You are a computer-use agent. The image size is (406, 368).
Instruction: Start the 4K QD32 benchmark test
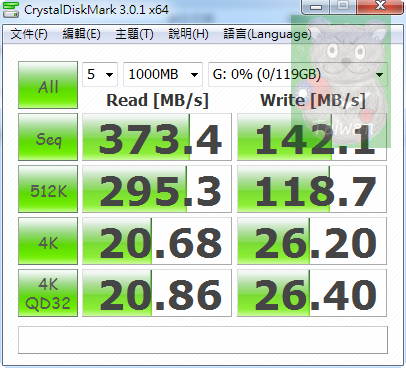click(48, 293)
